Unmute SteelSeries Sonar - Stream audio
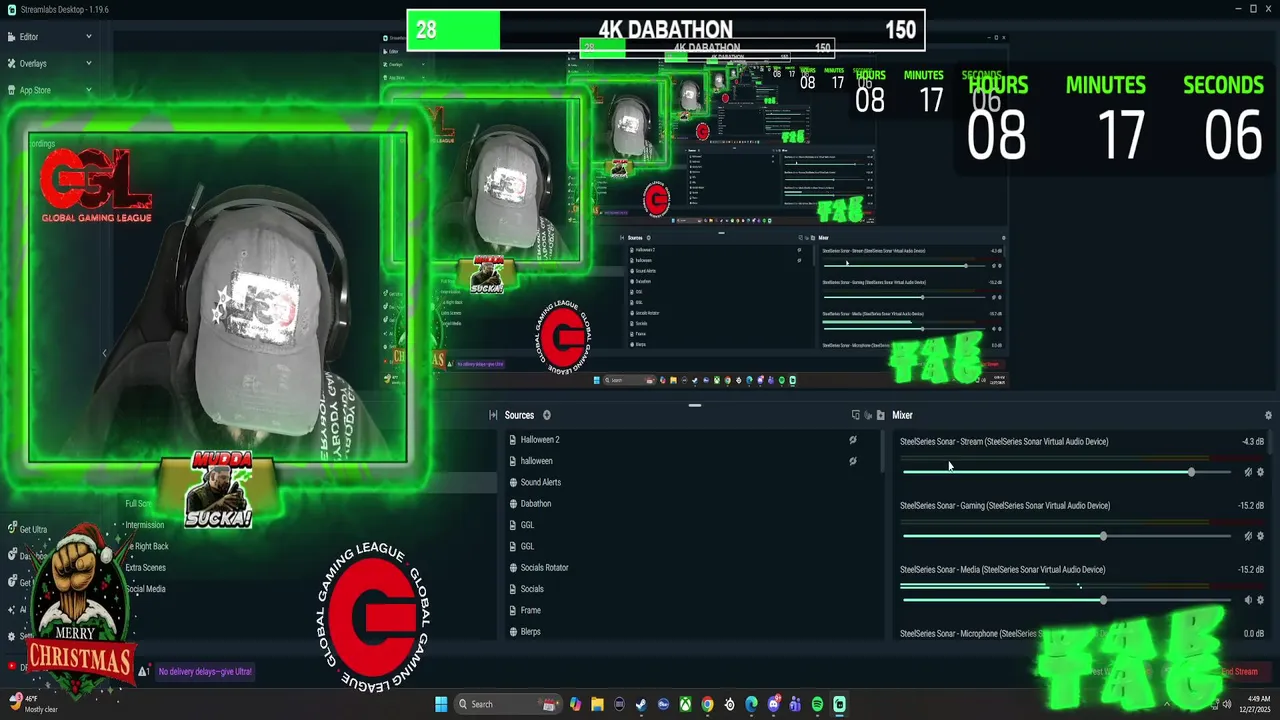This screenshot has width=1280, height=720. click(1248, 472)
